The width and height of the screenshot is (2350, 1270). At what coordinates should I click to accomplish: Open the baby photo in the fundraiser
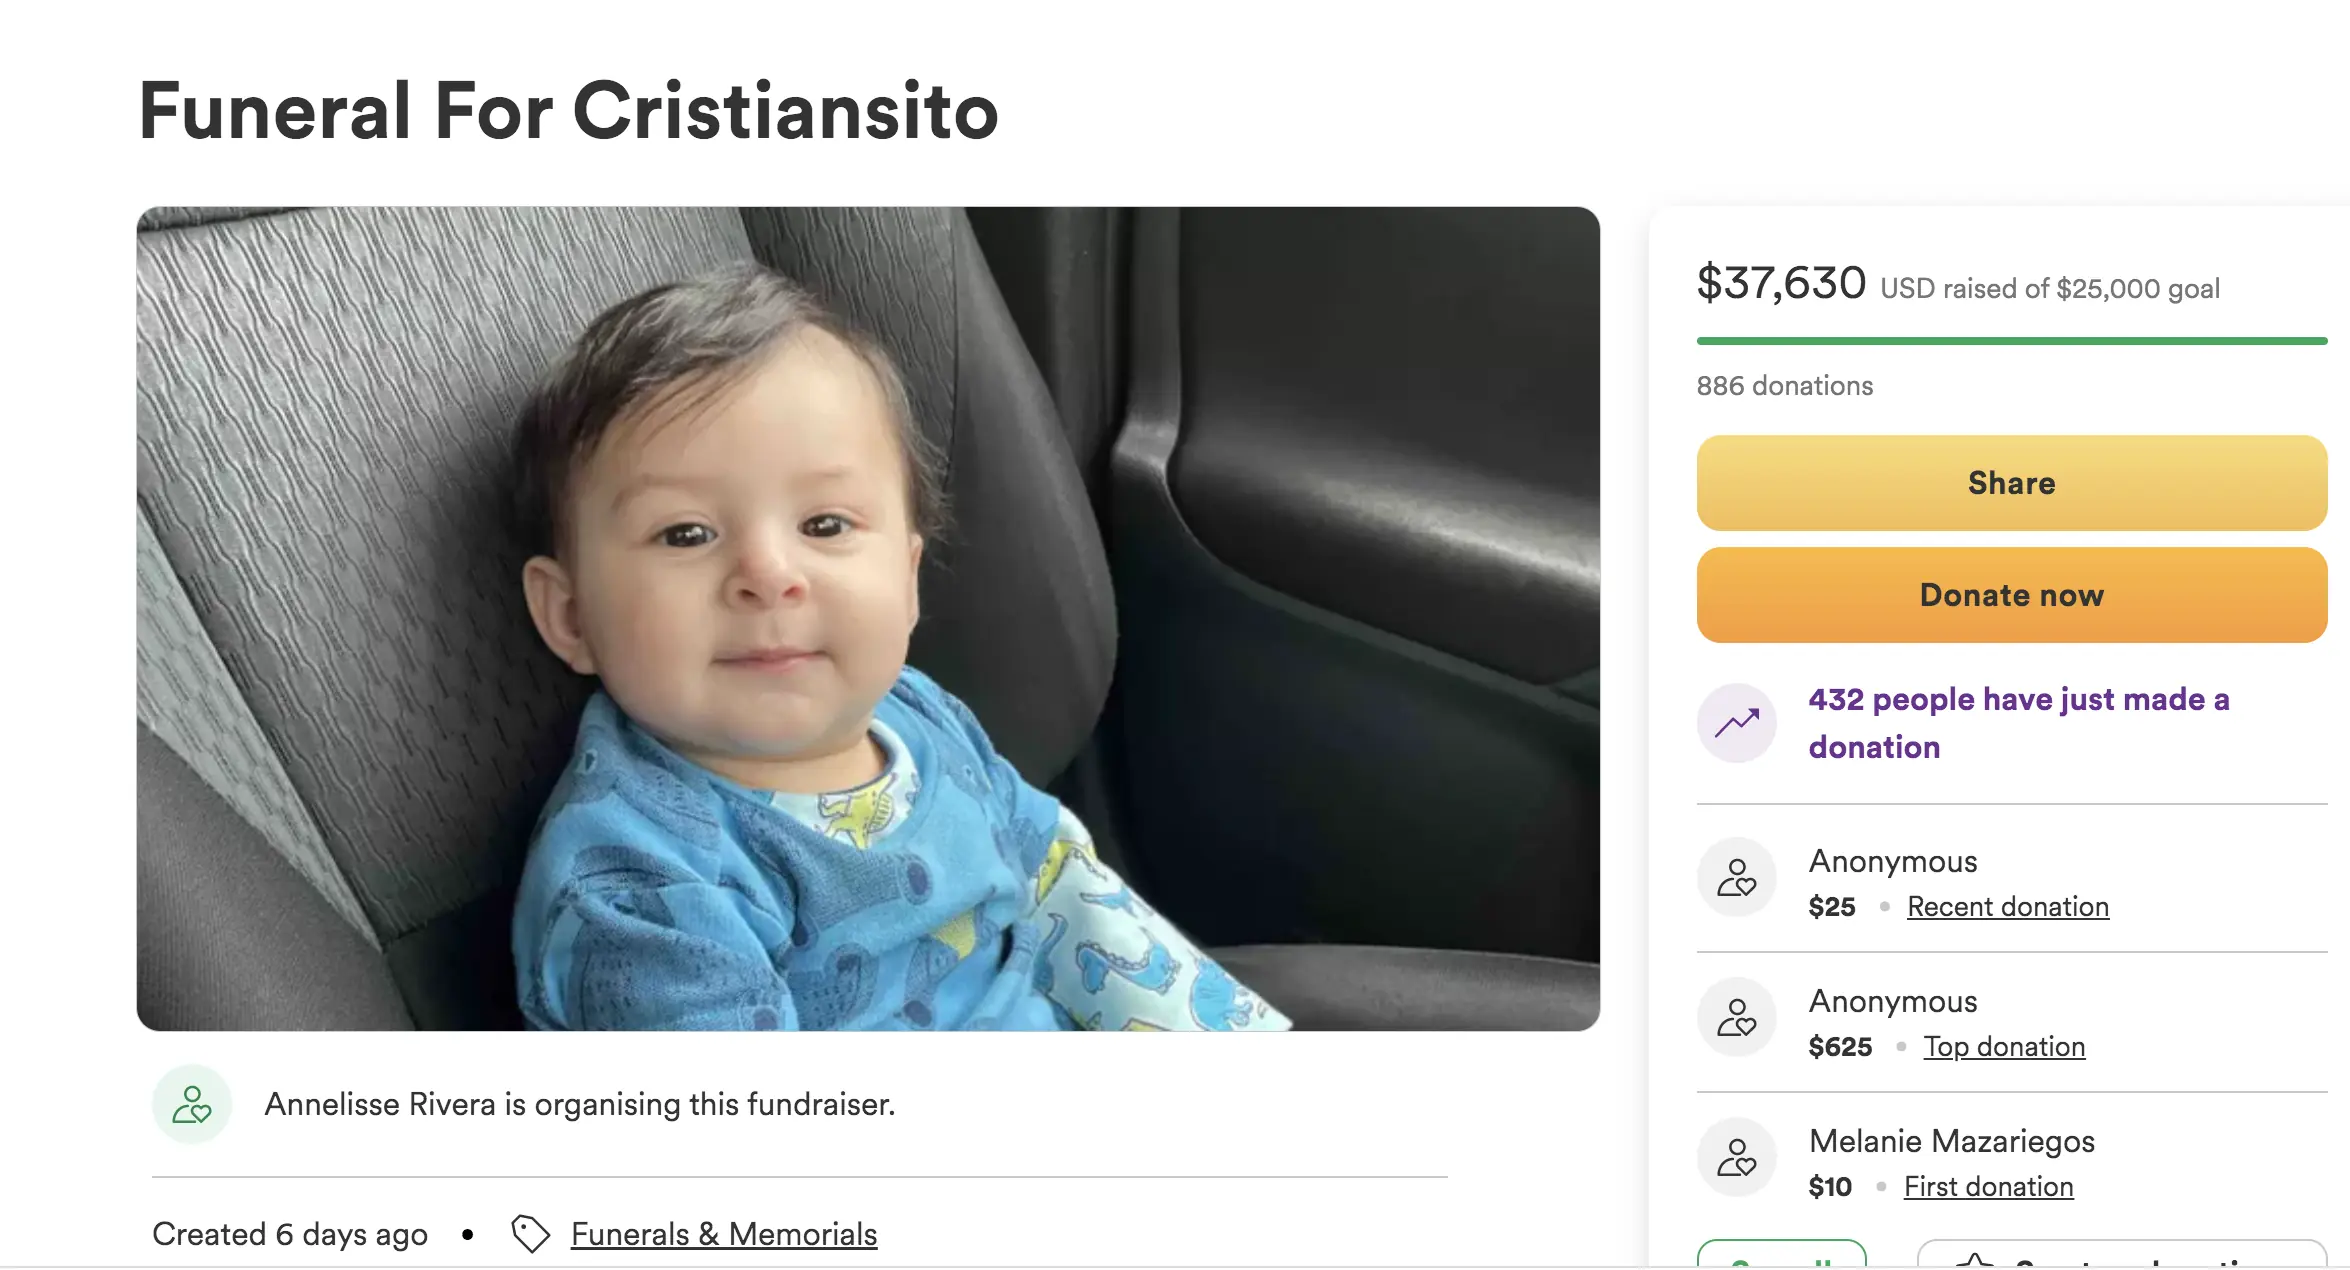[868, 618]
